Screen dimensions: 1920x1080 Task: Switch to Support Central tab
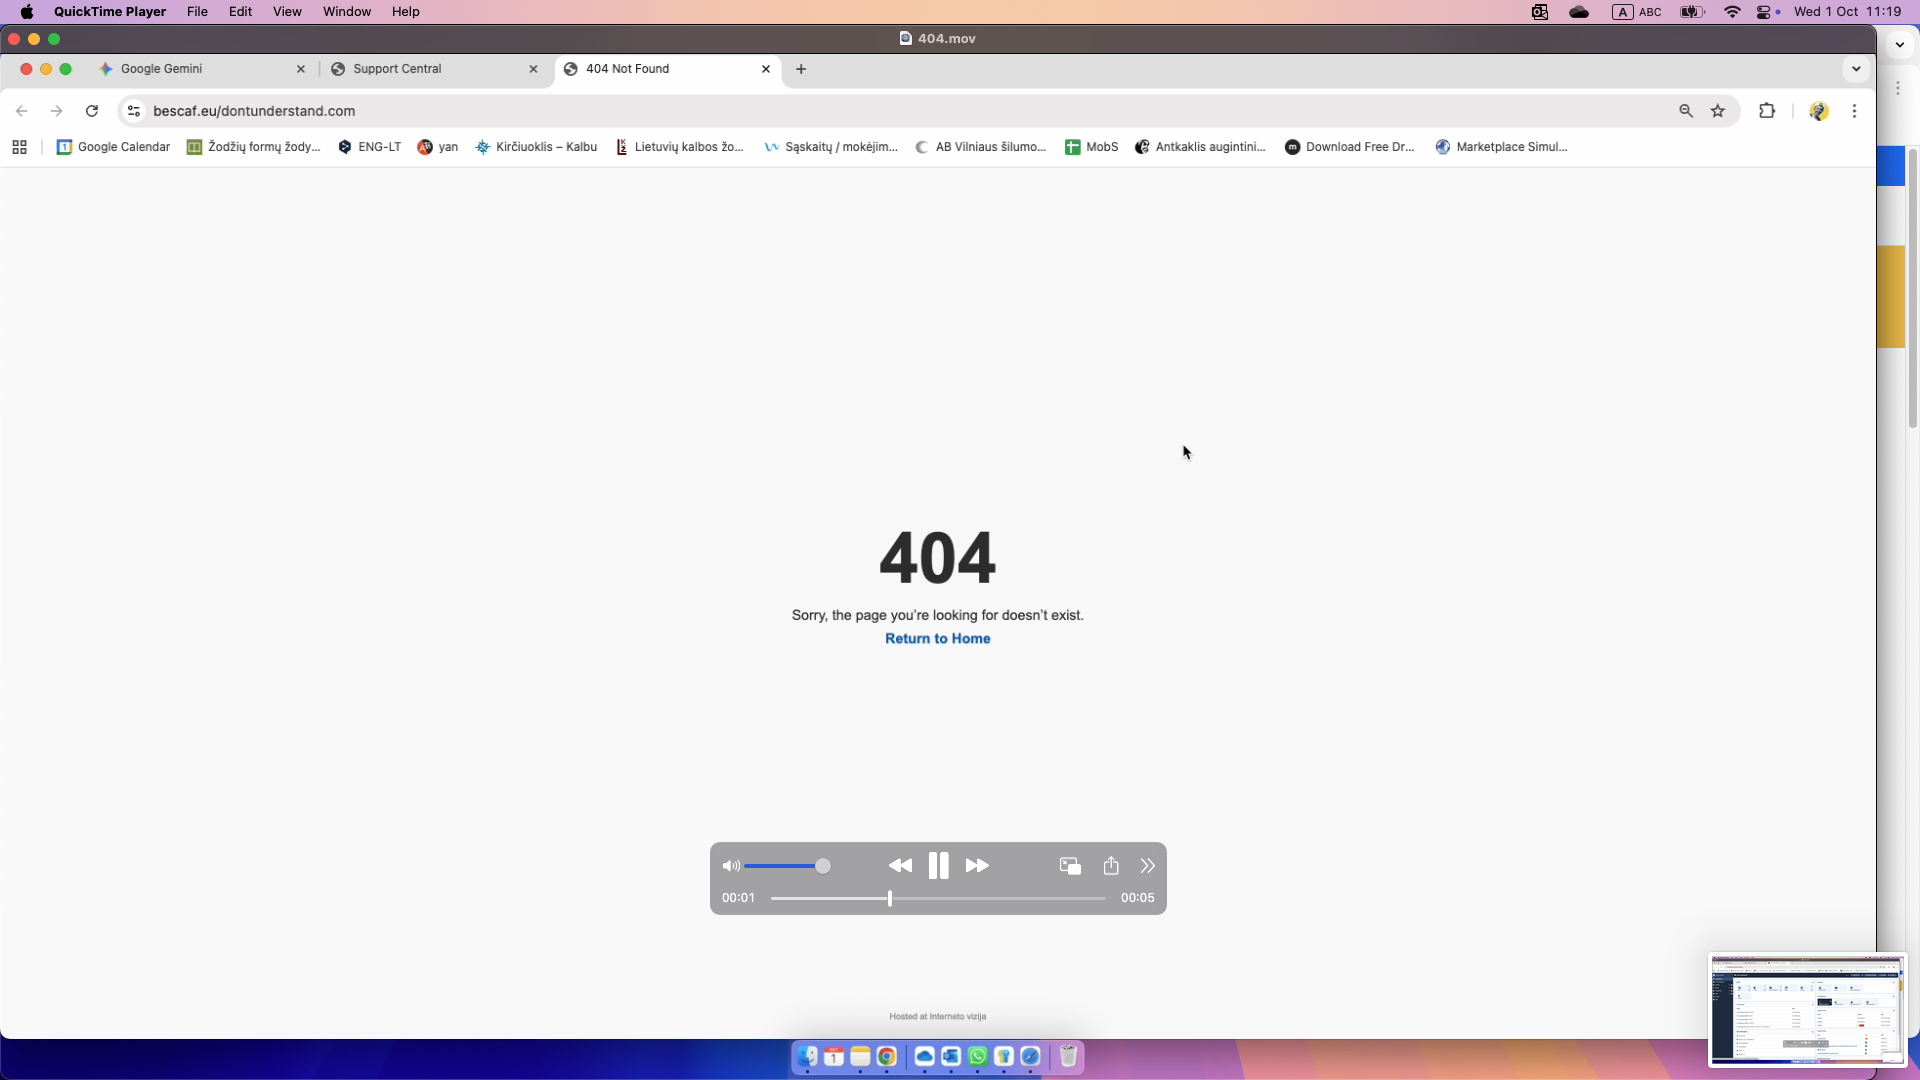coord(397,69)
